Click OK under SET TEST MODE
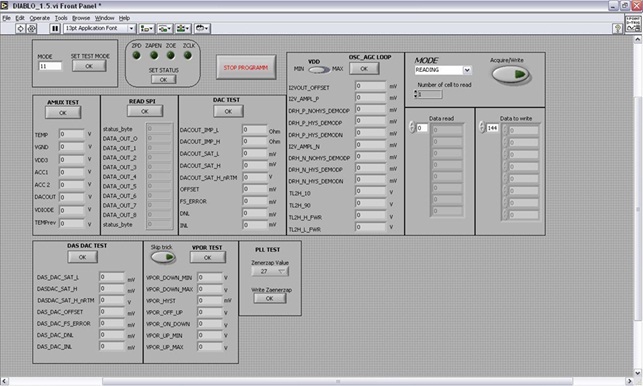This screenshot has height=386, width=643. [89, 66]
